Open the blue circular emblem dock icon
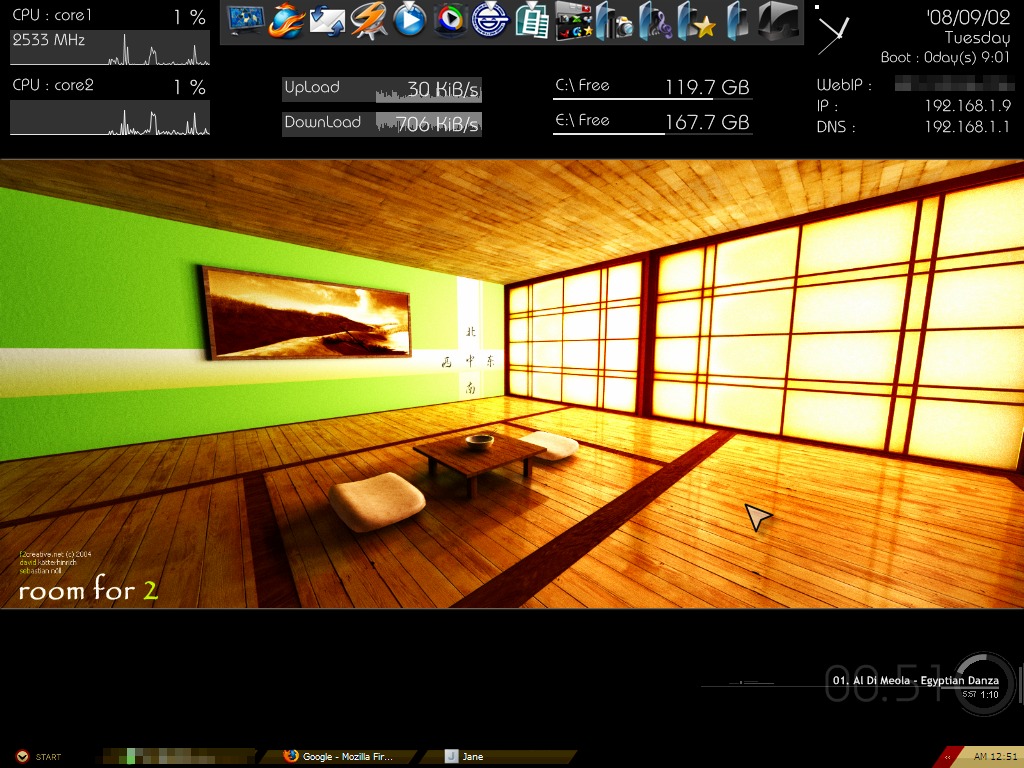The width and height of the screenshot is (1024, 768). 490,20
